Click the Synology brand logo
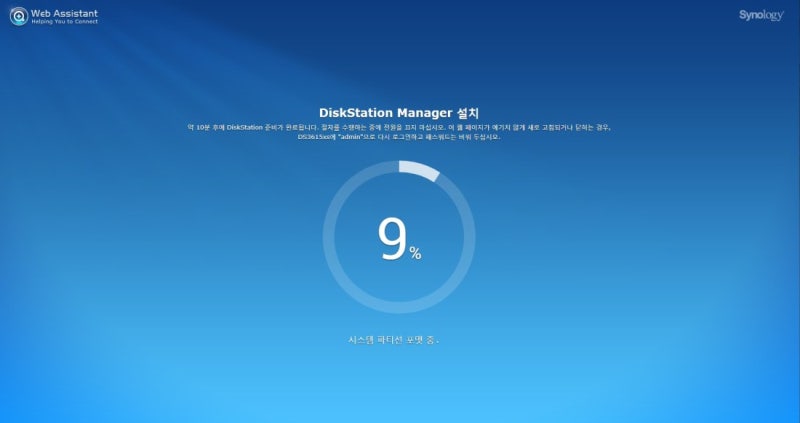This screenshot has height=423, width=800. pos(761,15)
